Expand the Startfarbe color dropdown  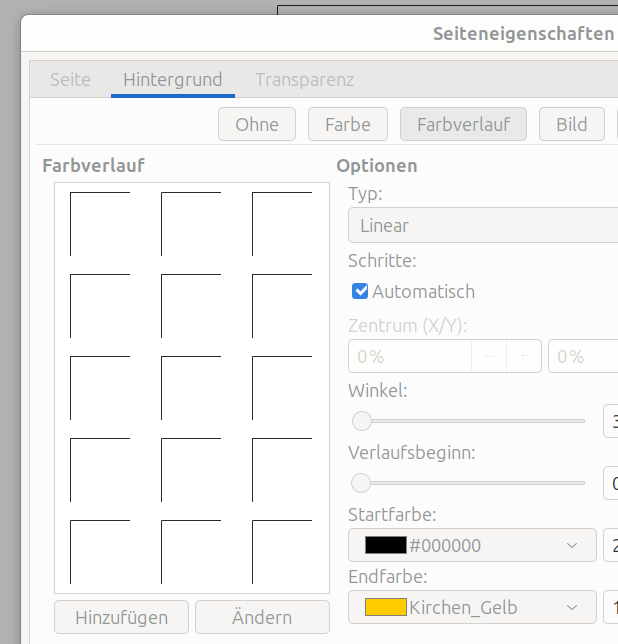[x=572, y=546]
